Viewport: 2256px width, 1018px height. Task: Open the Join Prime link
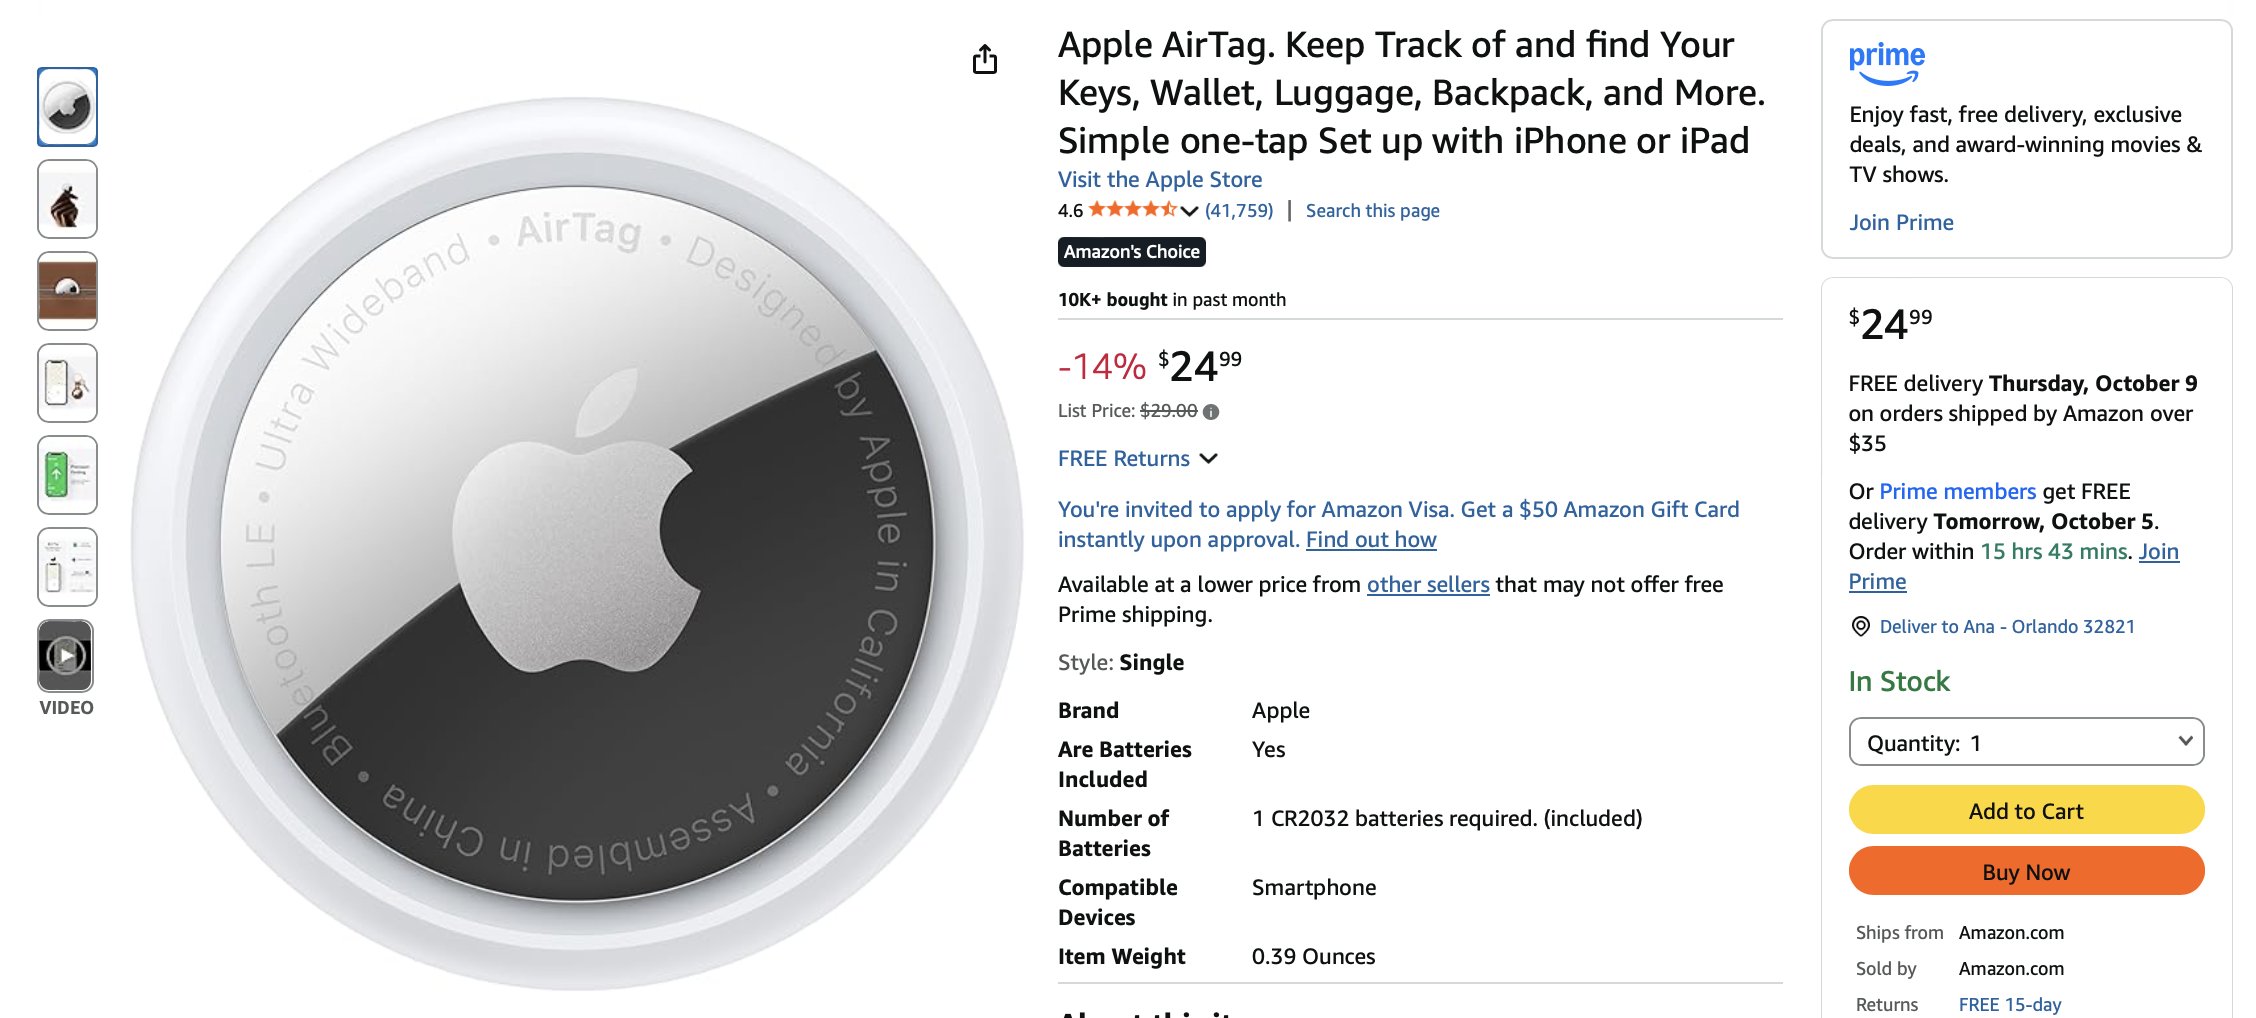click(x=1901, y=223)
